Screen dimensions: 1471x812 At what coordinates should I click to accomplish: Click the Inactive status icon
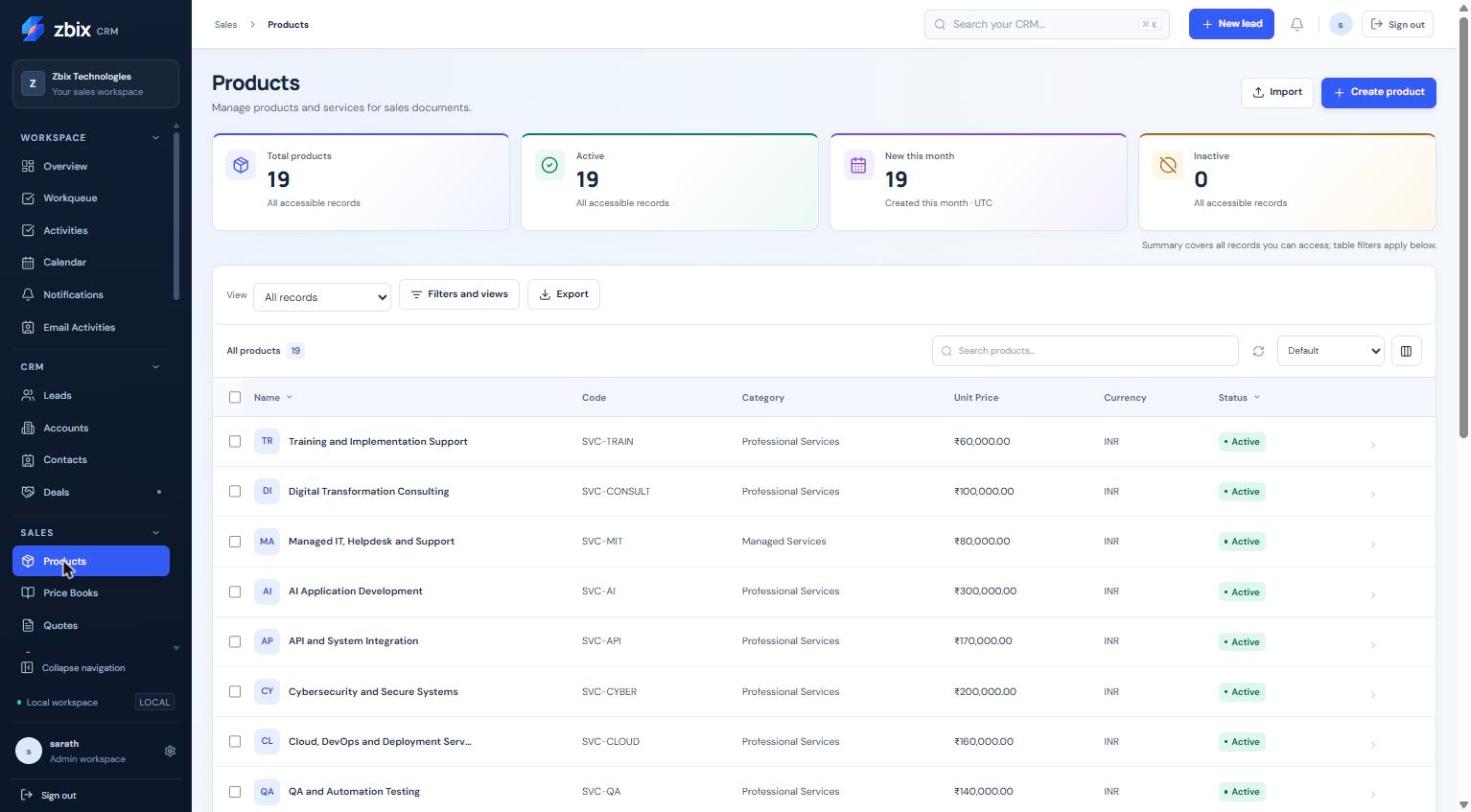pos(1167,166)
